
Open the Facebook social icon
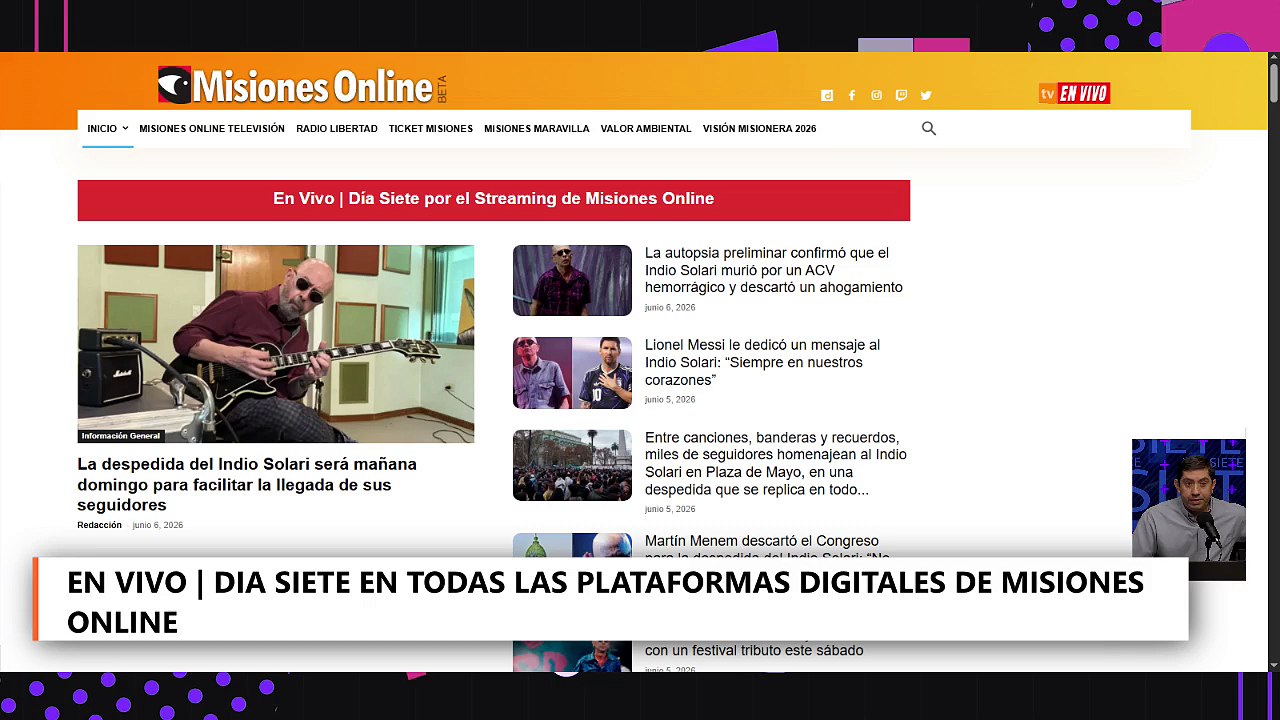point(852,96)
